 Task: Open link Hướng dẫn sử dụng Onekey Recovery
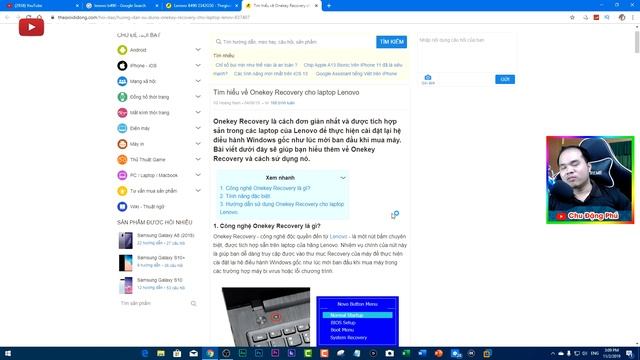pyautogui.click(x=282, y=208)
